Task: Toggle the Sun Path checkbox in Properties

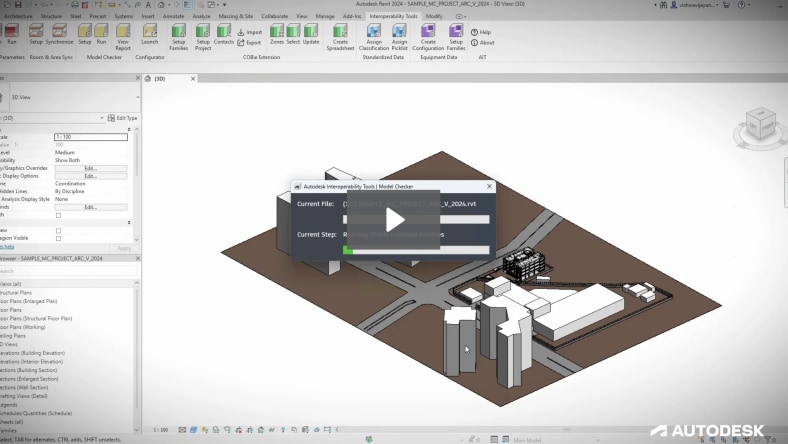Action: tap(58, 215)
